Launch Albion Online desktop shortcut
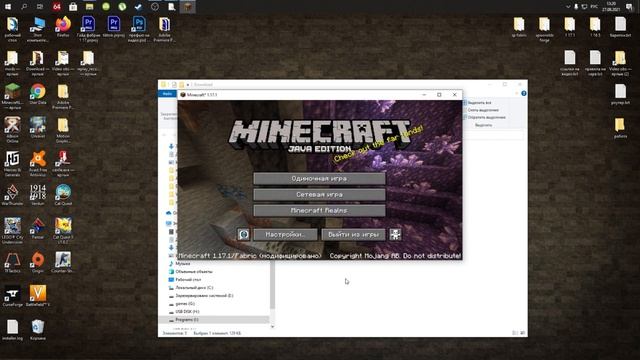 point(12,130)
